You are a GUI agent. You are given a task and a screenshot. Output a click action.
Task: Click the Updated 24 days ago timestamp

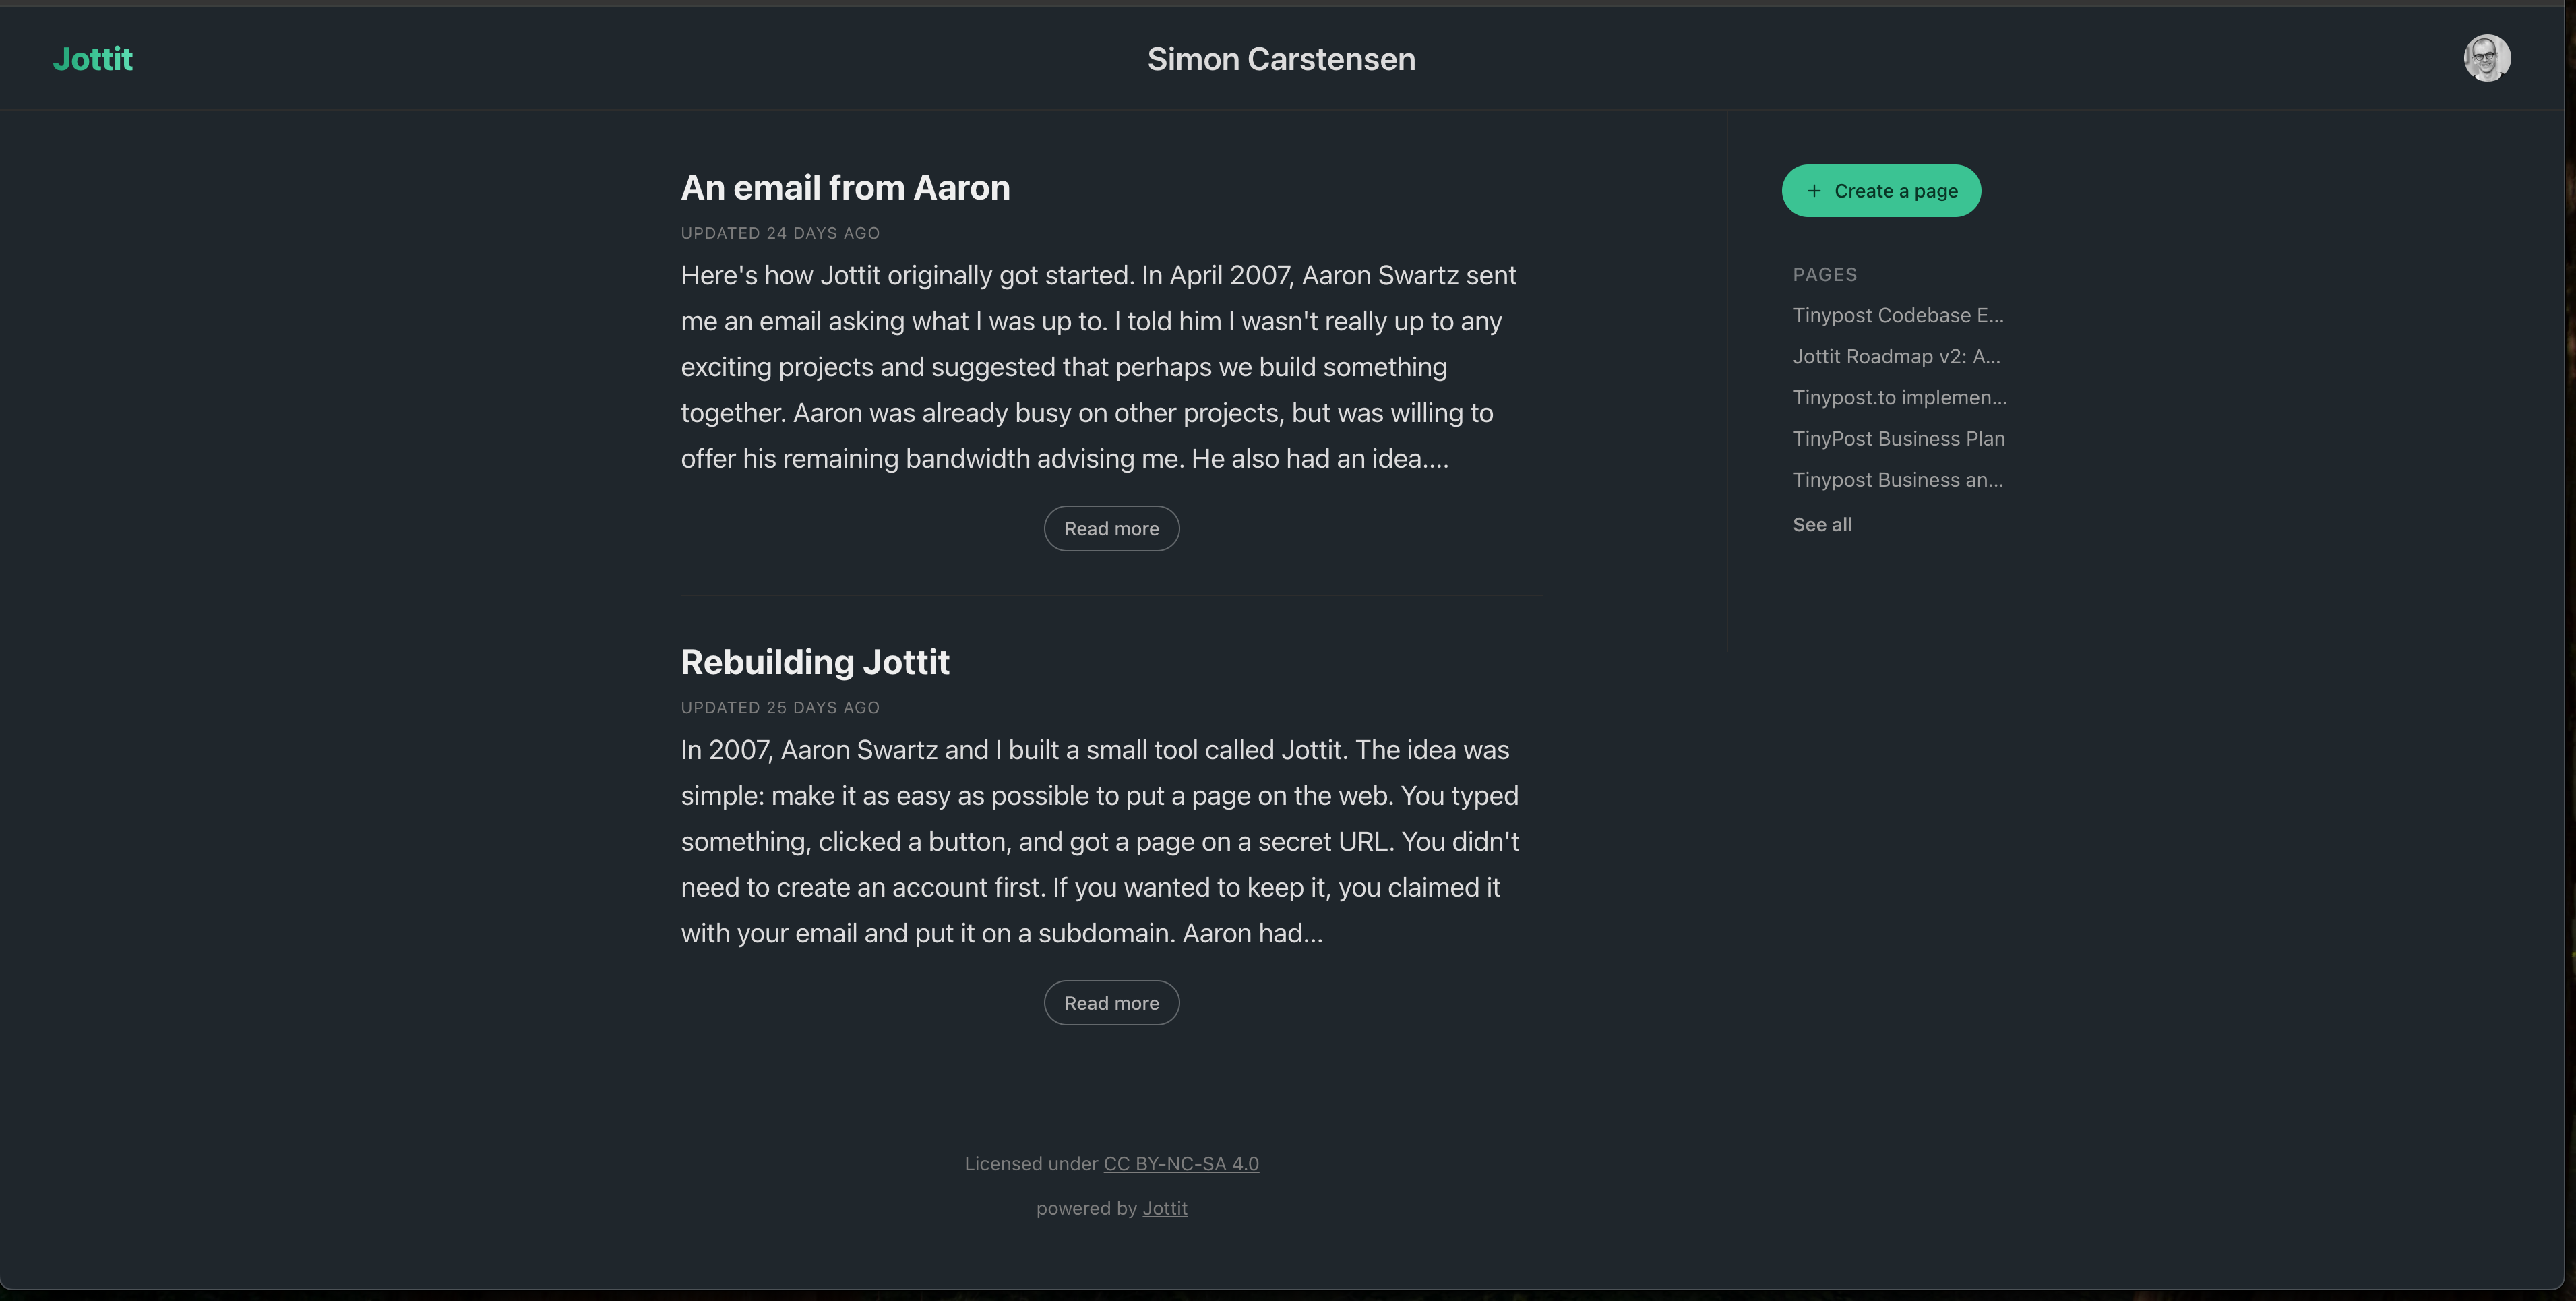(780, 233)
